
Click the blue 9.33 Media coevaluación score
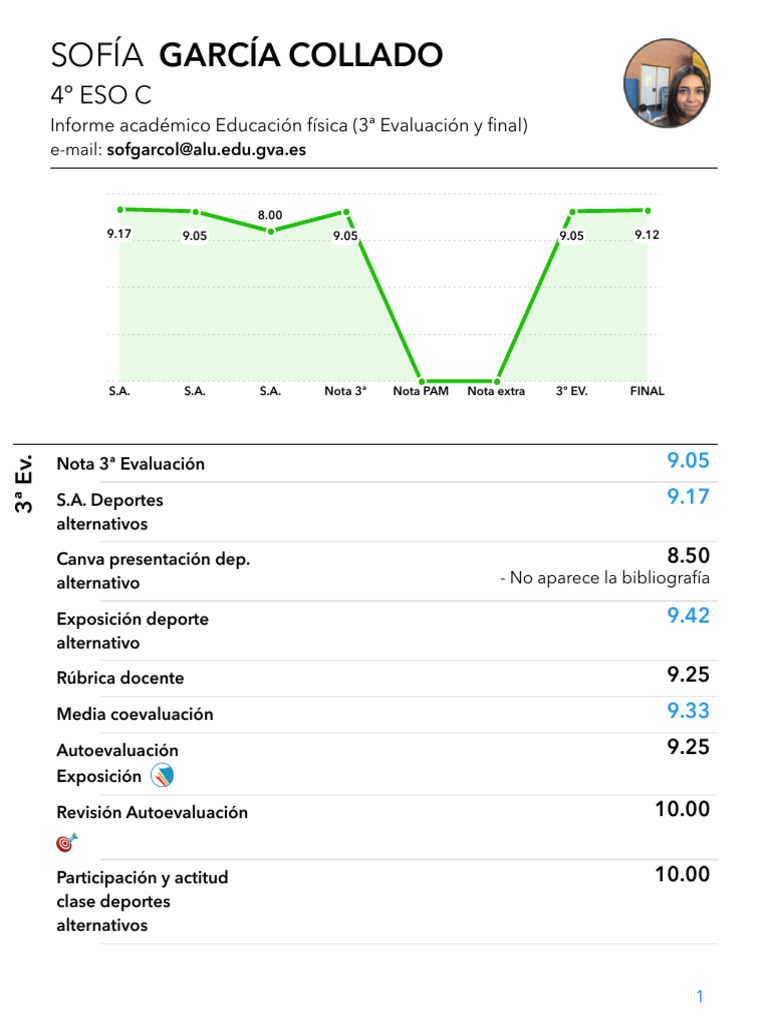click(688, 711)
